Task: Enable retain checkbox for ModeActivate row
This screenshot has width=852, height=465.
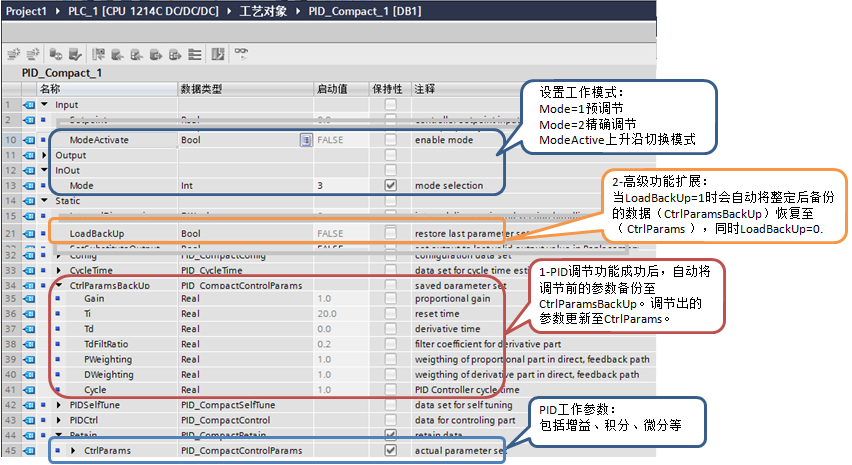Action: click(x=390, y=140)
